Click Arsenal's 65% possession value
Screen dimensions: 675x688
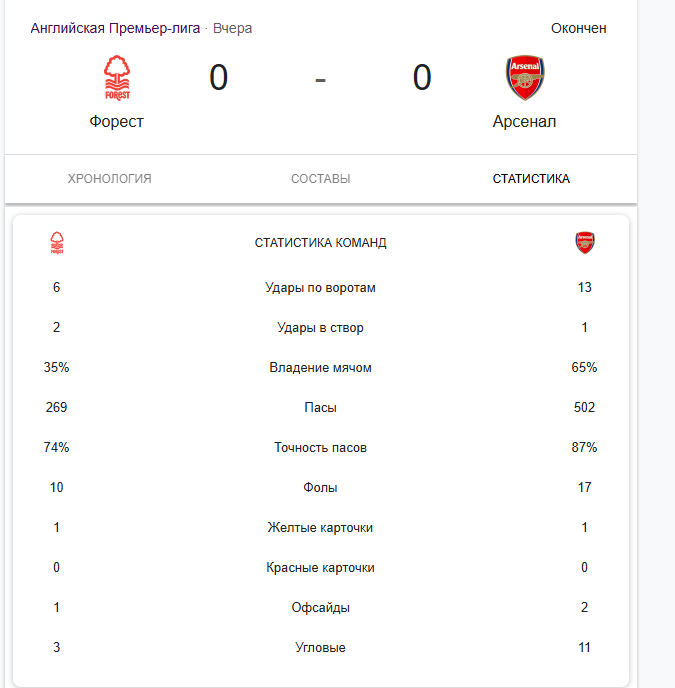point(584,367)
